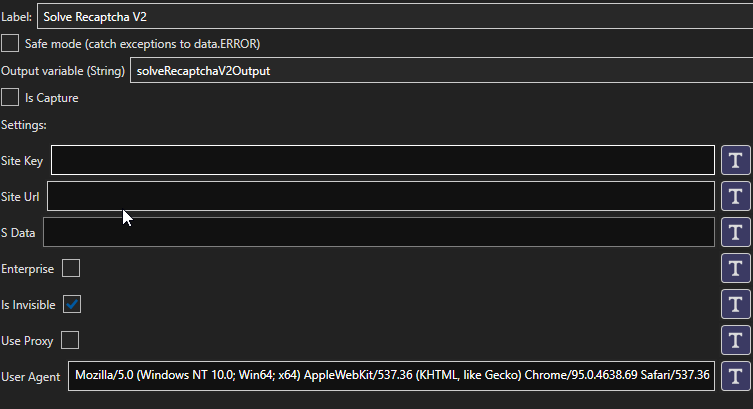This screenshot has width=753, height=409.
Task: Click the Safe mode label text
Action: (x=142, y=44)
